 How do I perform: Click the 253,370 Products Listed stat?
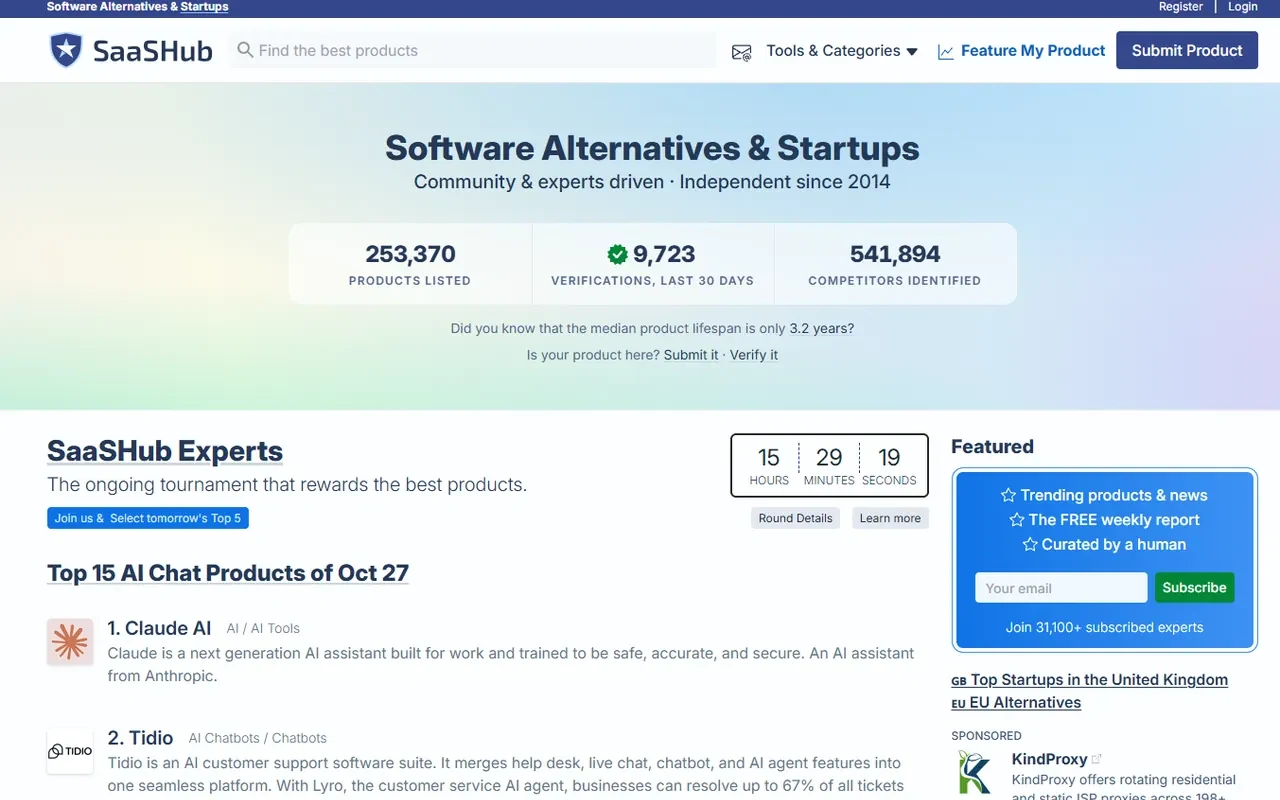[410, 265]
